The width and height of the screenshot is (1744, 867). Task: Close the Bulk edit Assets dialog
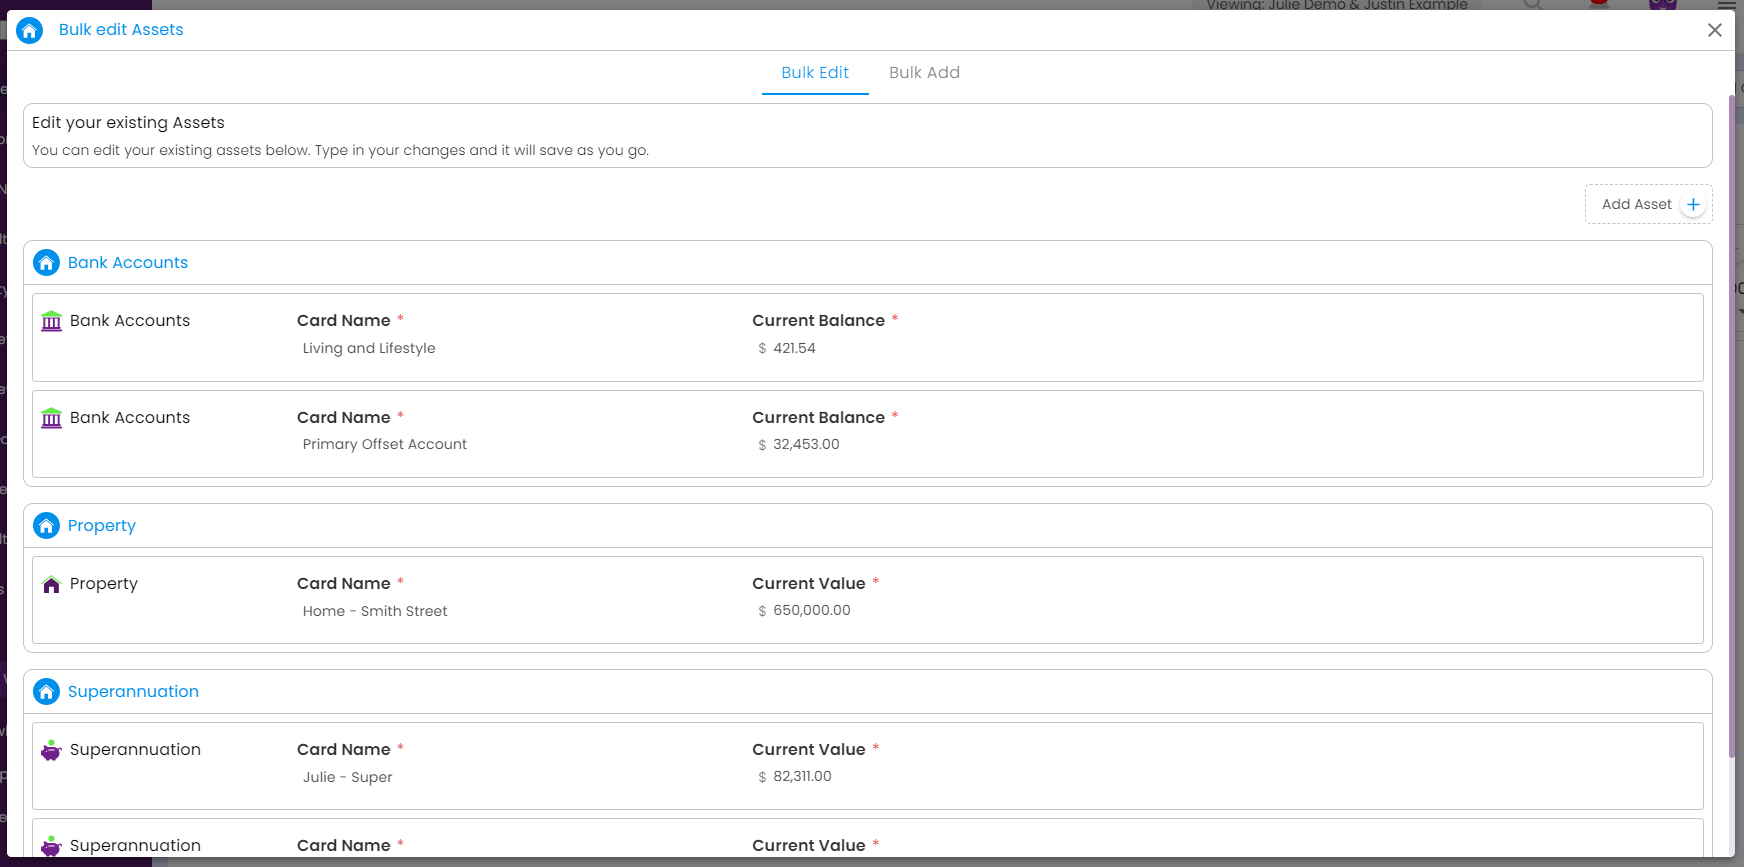click(x=1714, y=30)
